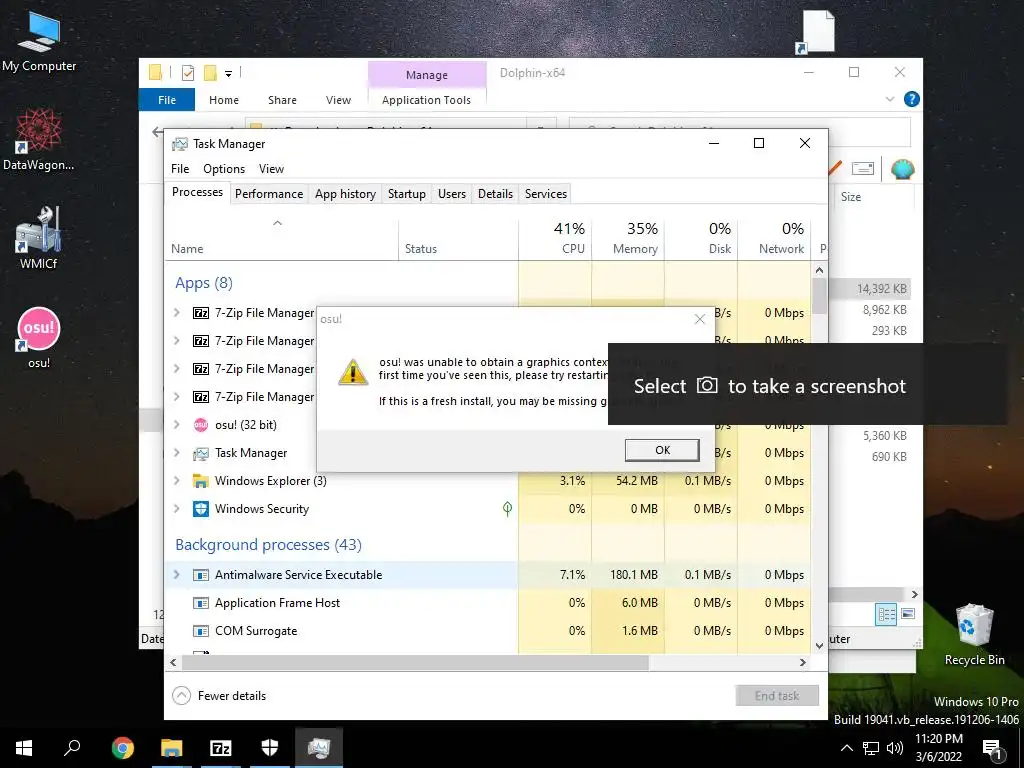Sort processes by Memory column
The image size is (1024, 768).
(628, 238)
